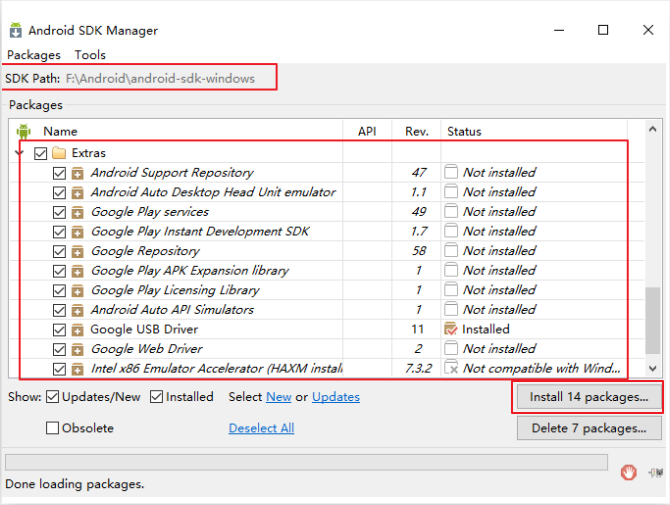The image size is (670, 505).
Task: Click package icon of Android Auto API Simulators
Action: (77, 310)
